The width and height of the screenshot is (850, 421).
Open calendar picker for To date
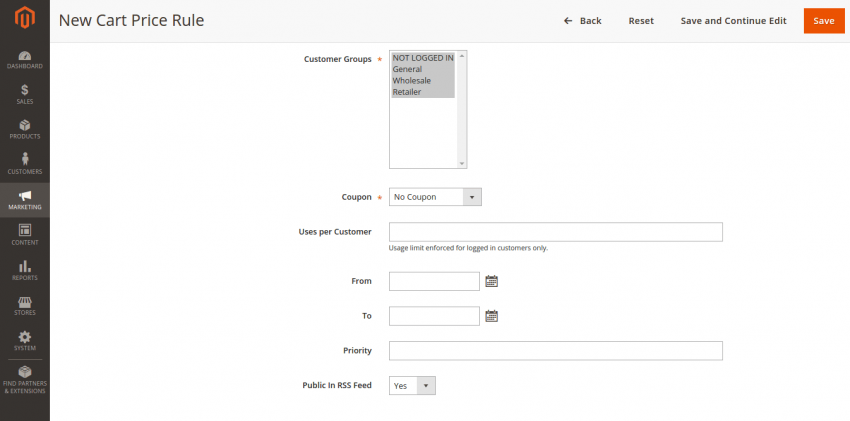(x=491, y=316)
